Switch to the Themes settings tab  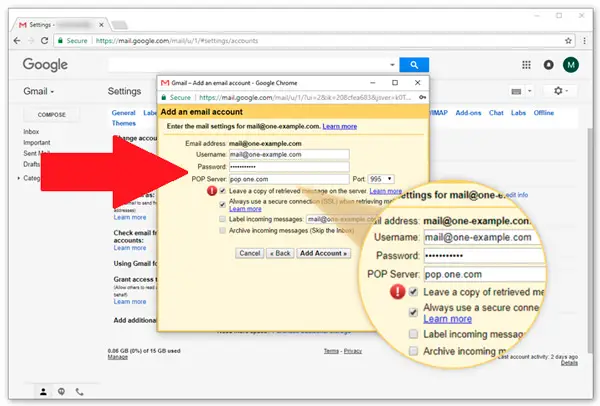click(x=124, y=123)
